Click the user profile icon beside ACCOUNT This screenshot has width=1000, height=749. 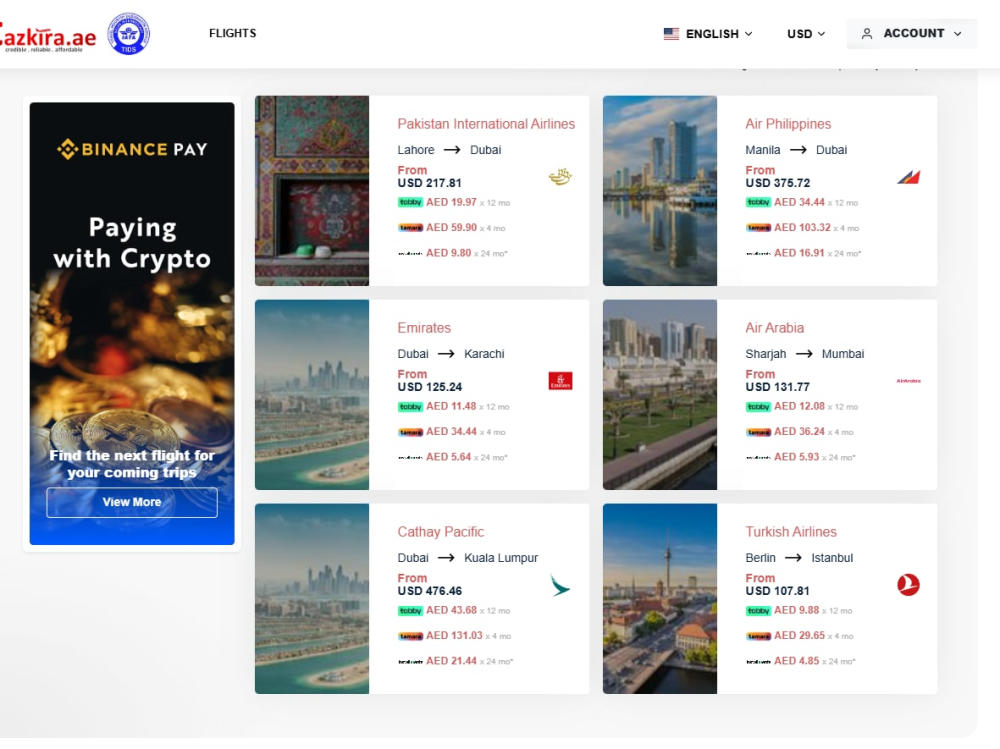click(x=867, y=34)
